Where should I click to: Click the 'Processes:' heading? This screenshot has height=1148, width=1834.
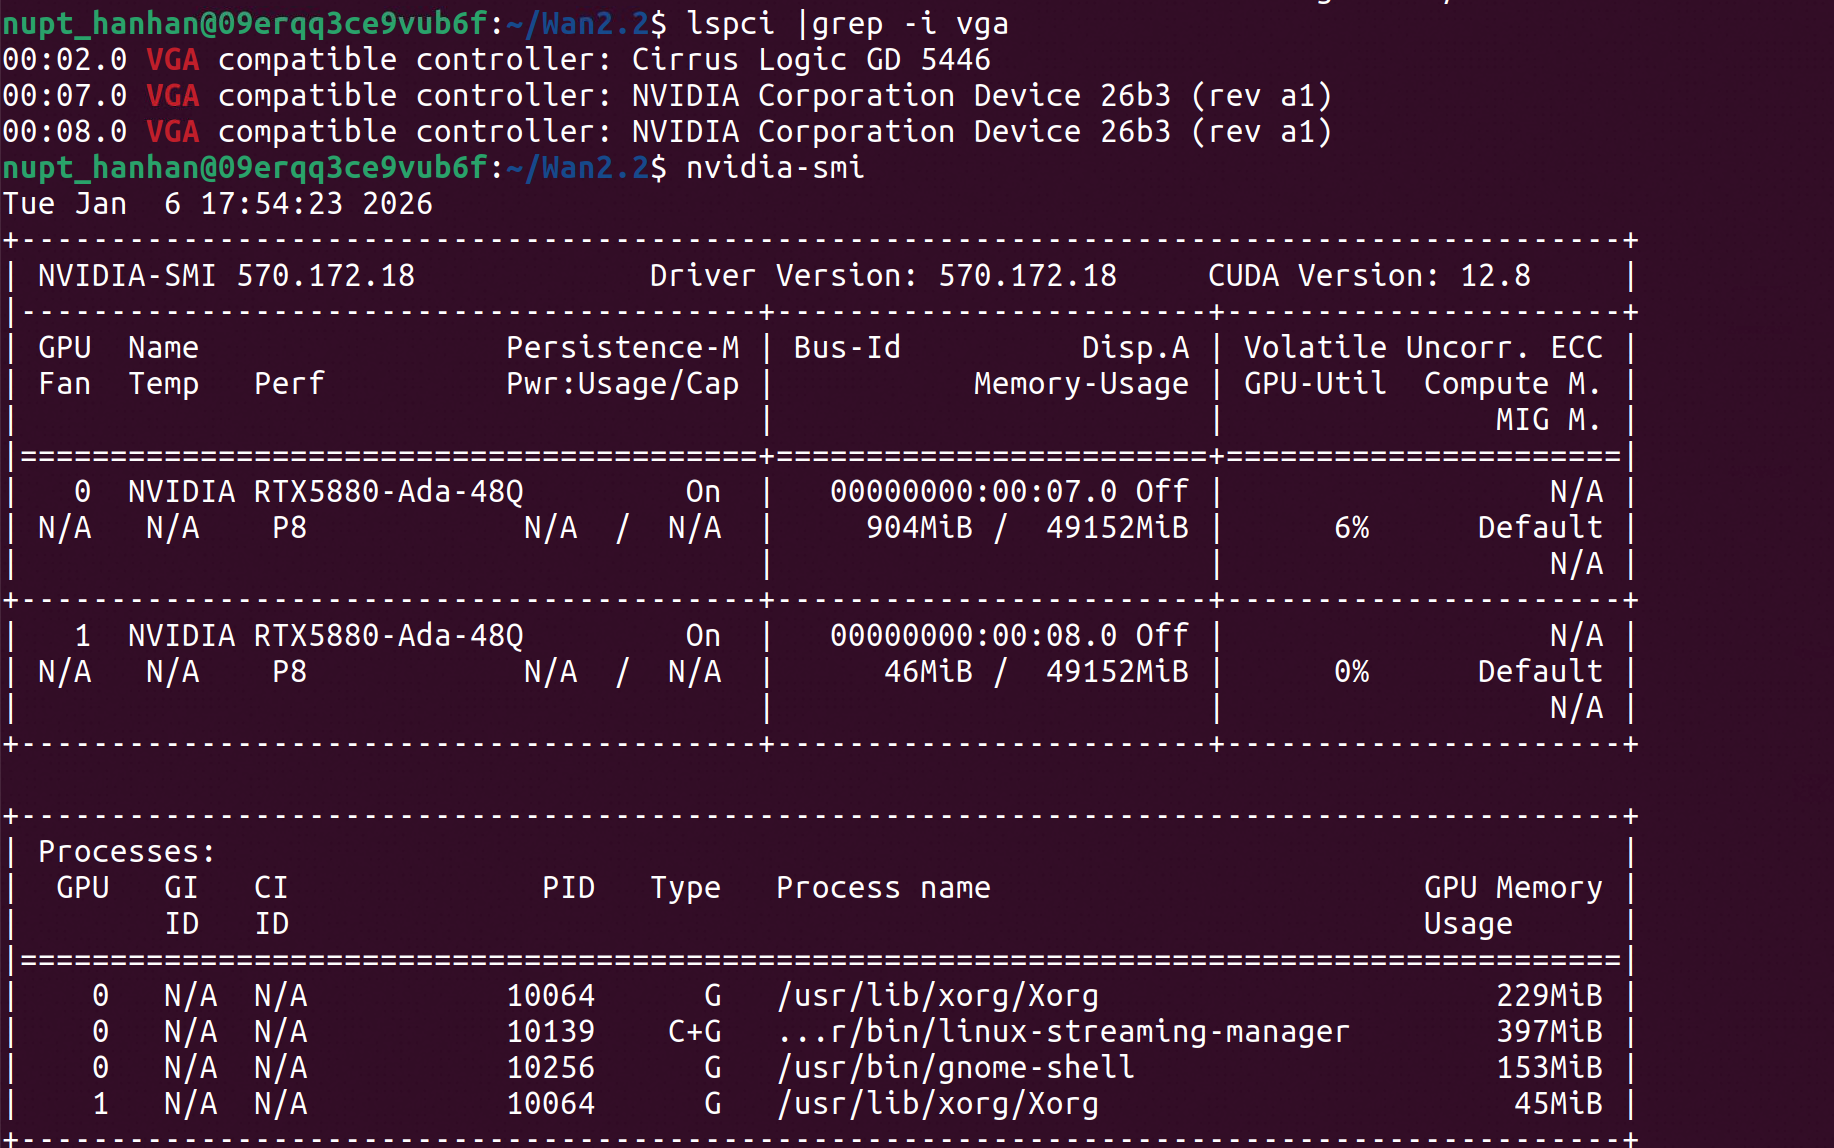127,851
